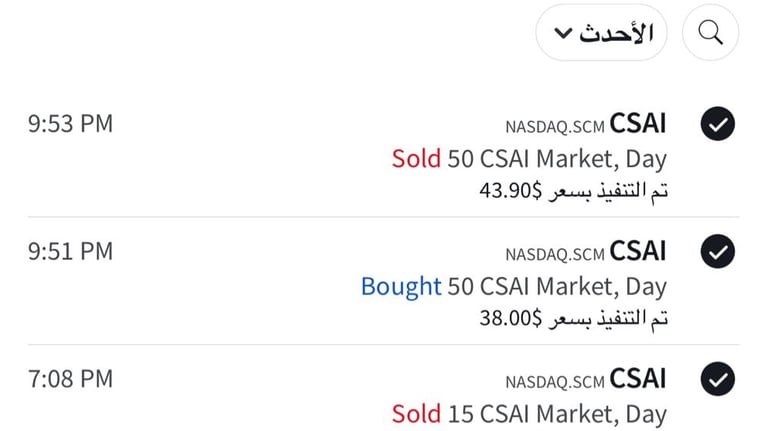Click the execution price $38.00 line

(x=574, y=318)
